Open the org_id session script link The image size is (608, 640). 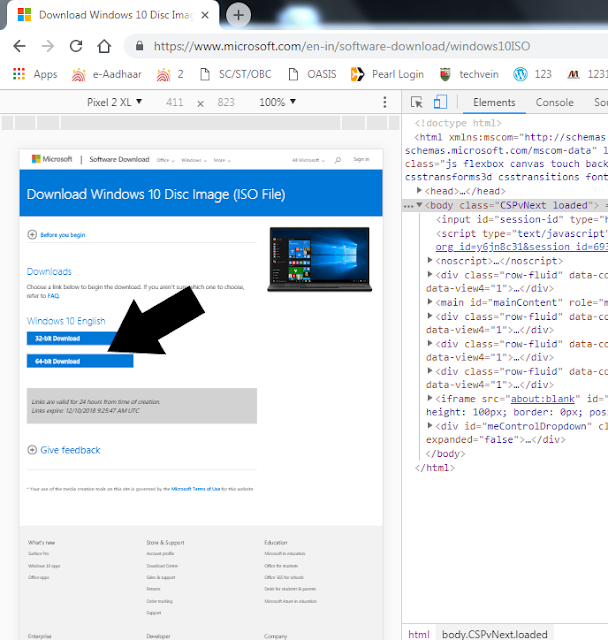pos(521,247)
